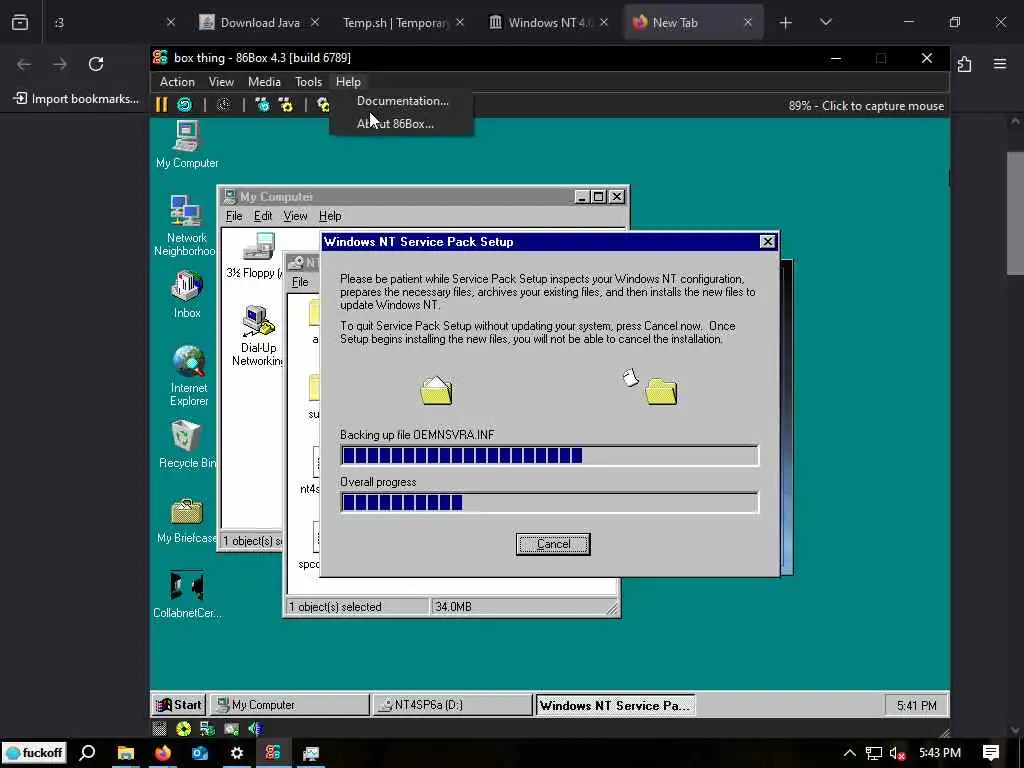
Task: Click the muted volume tray icon
Action: point(897,753)
